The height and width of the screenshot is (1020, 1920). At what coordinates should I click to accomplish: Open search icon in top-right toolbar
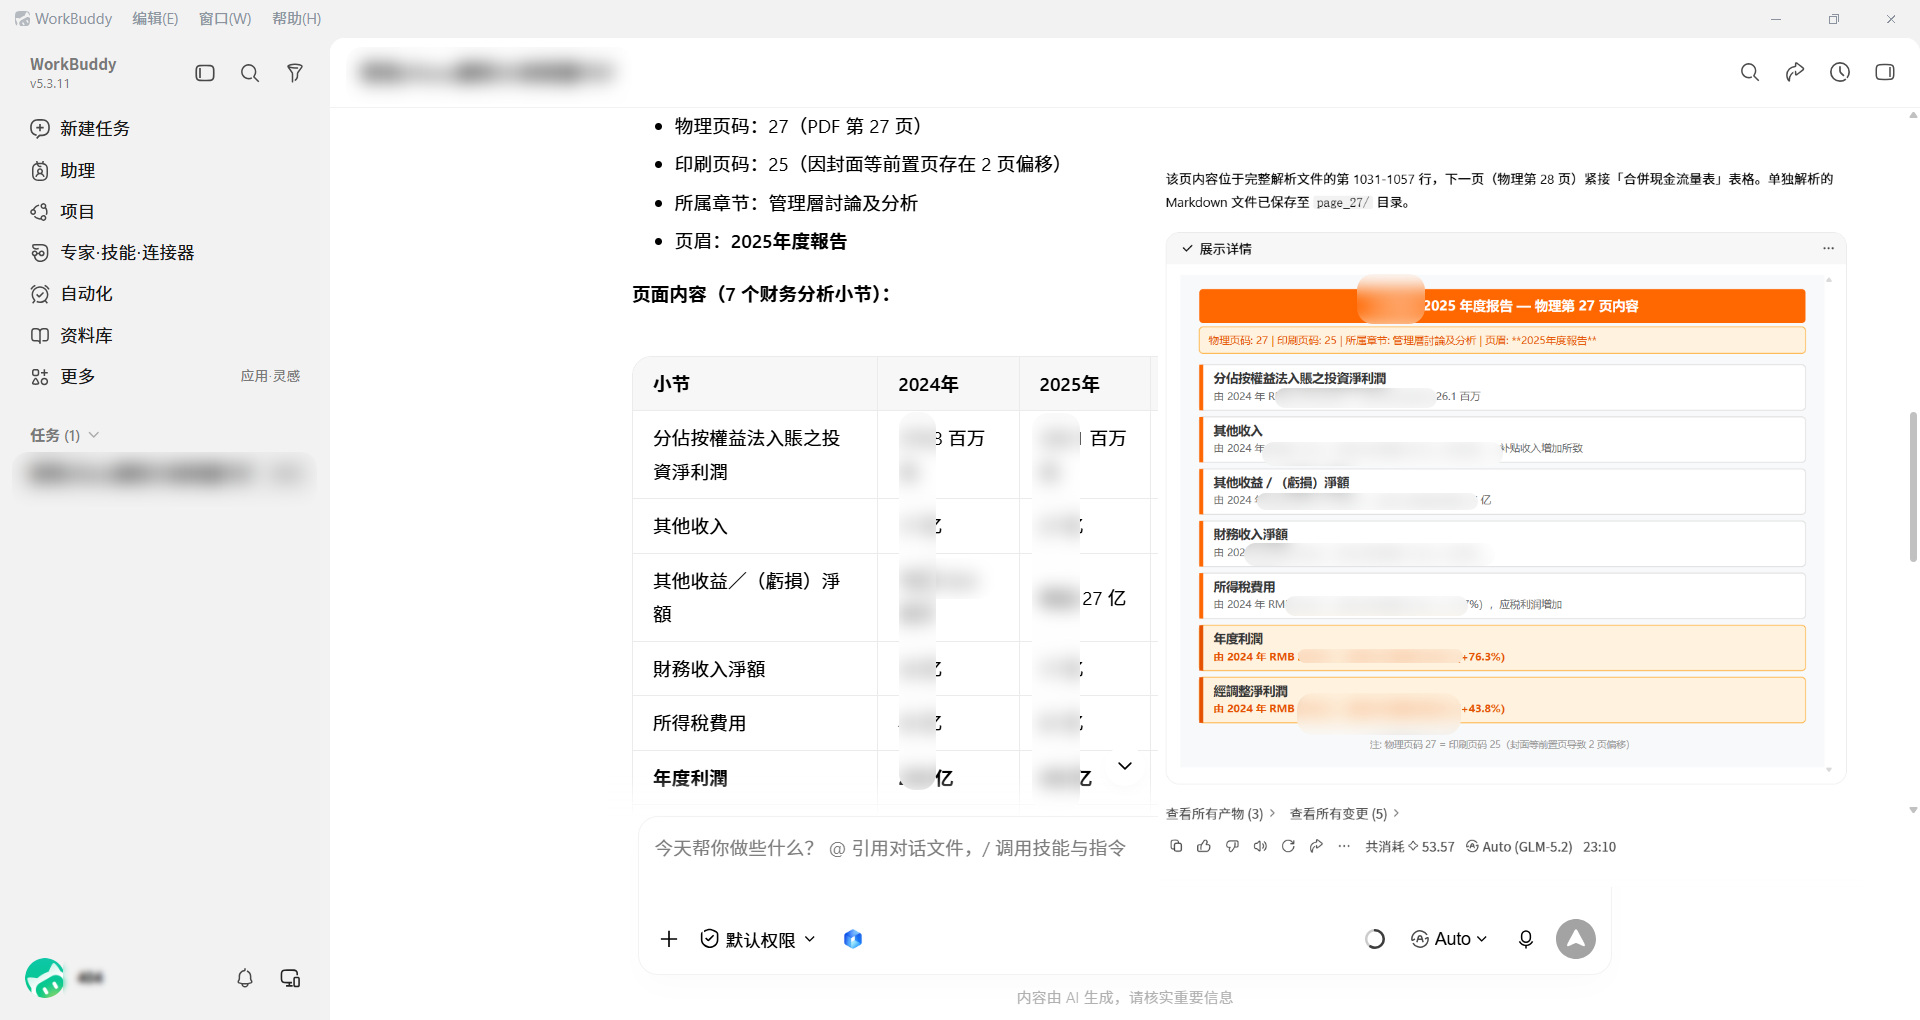1750,72
